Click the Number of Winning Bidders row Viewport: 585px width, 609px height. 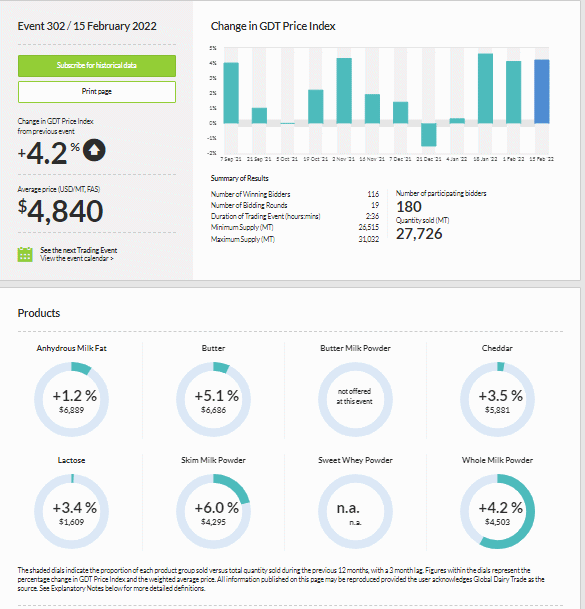[x=295, y=194]
